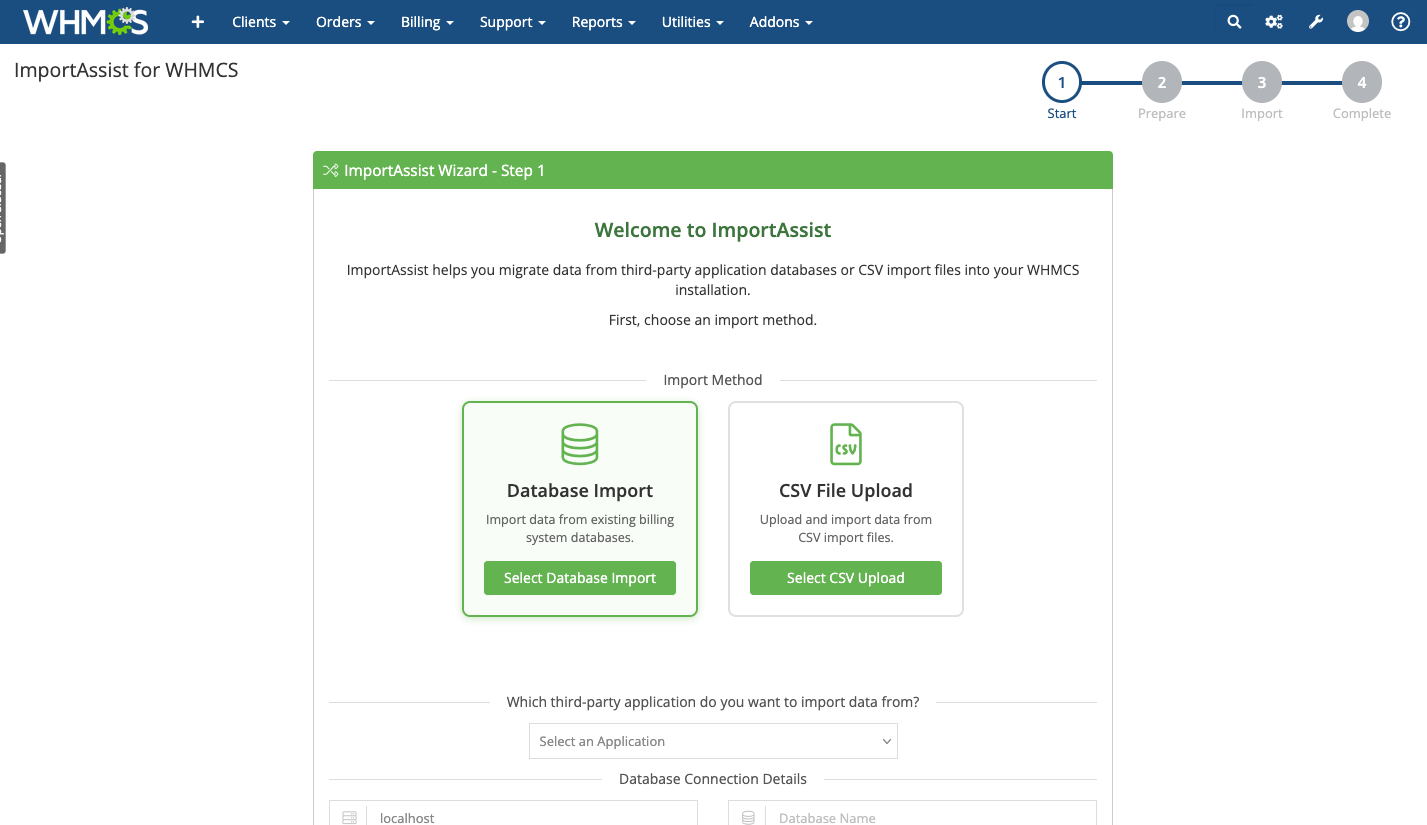1427x825 pixels.
Task: Expand the Clients menu
Action: click(x=260, y=22)
